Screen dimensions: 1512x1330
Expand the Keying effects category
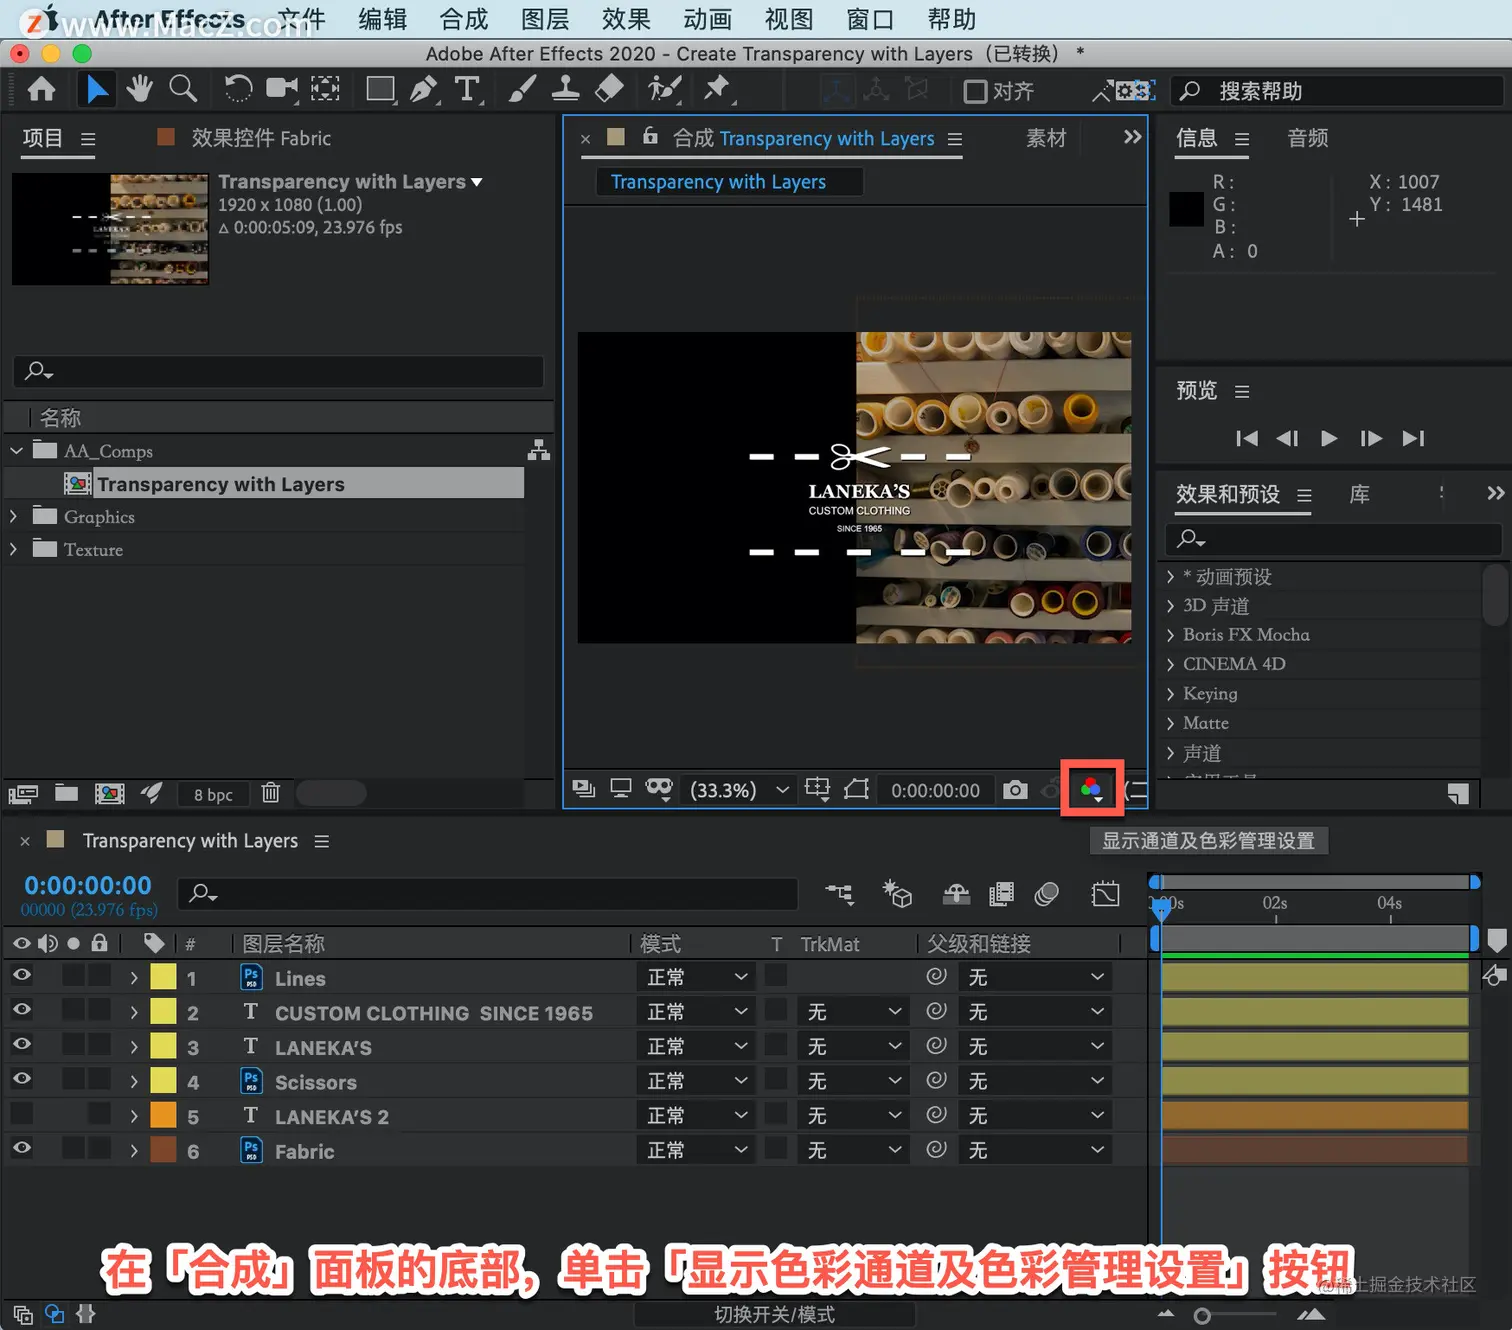tap(1170, 693)
